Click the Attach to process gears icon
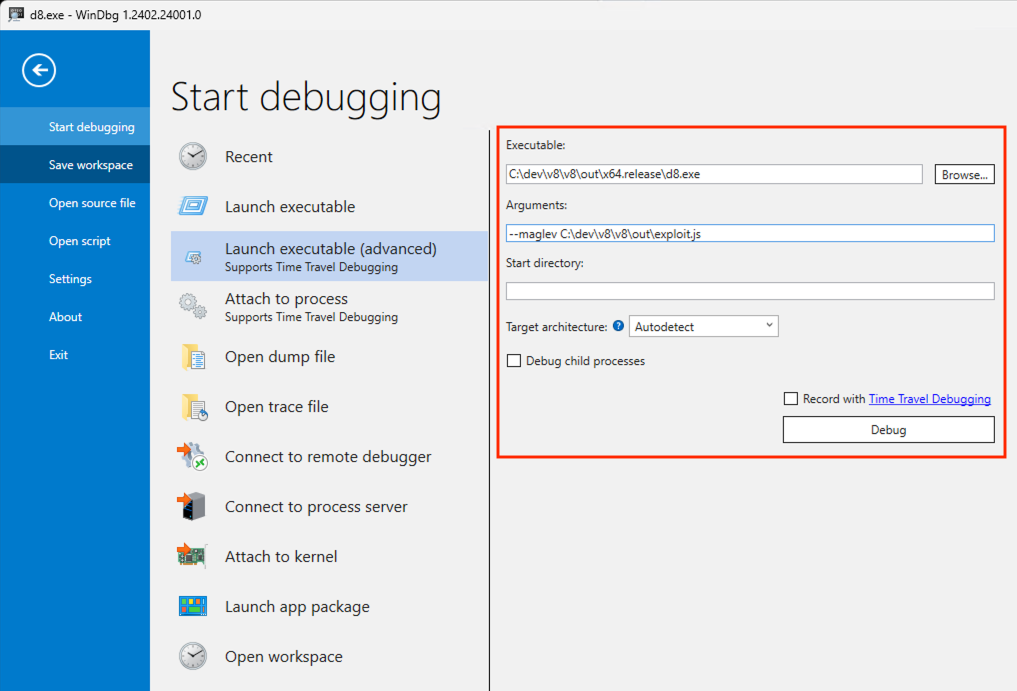 pos(193,307)
